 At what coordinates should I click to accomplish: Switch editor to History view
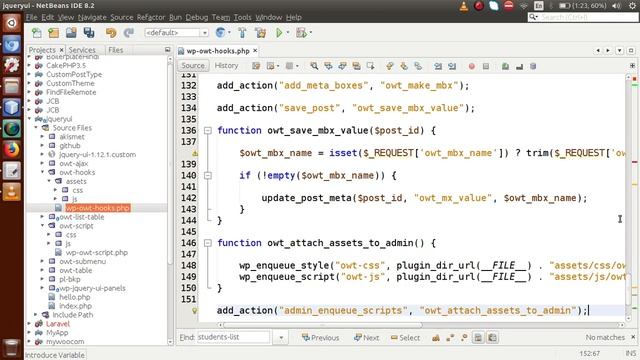(226, 66)
